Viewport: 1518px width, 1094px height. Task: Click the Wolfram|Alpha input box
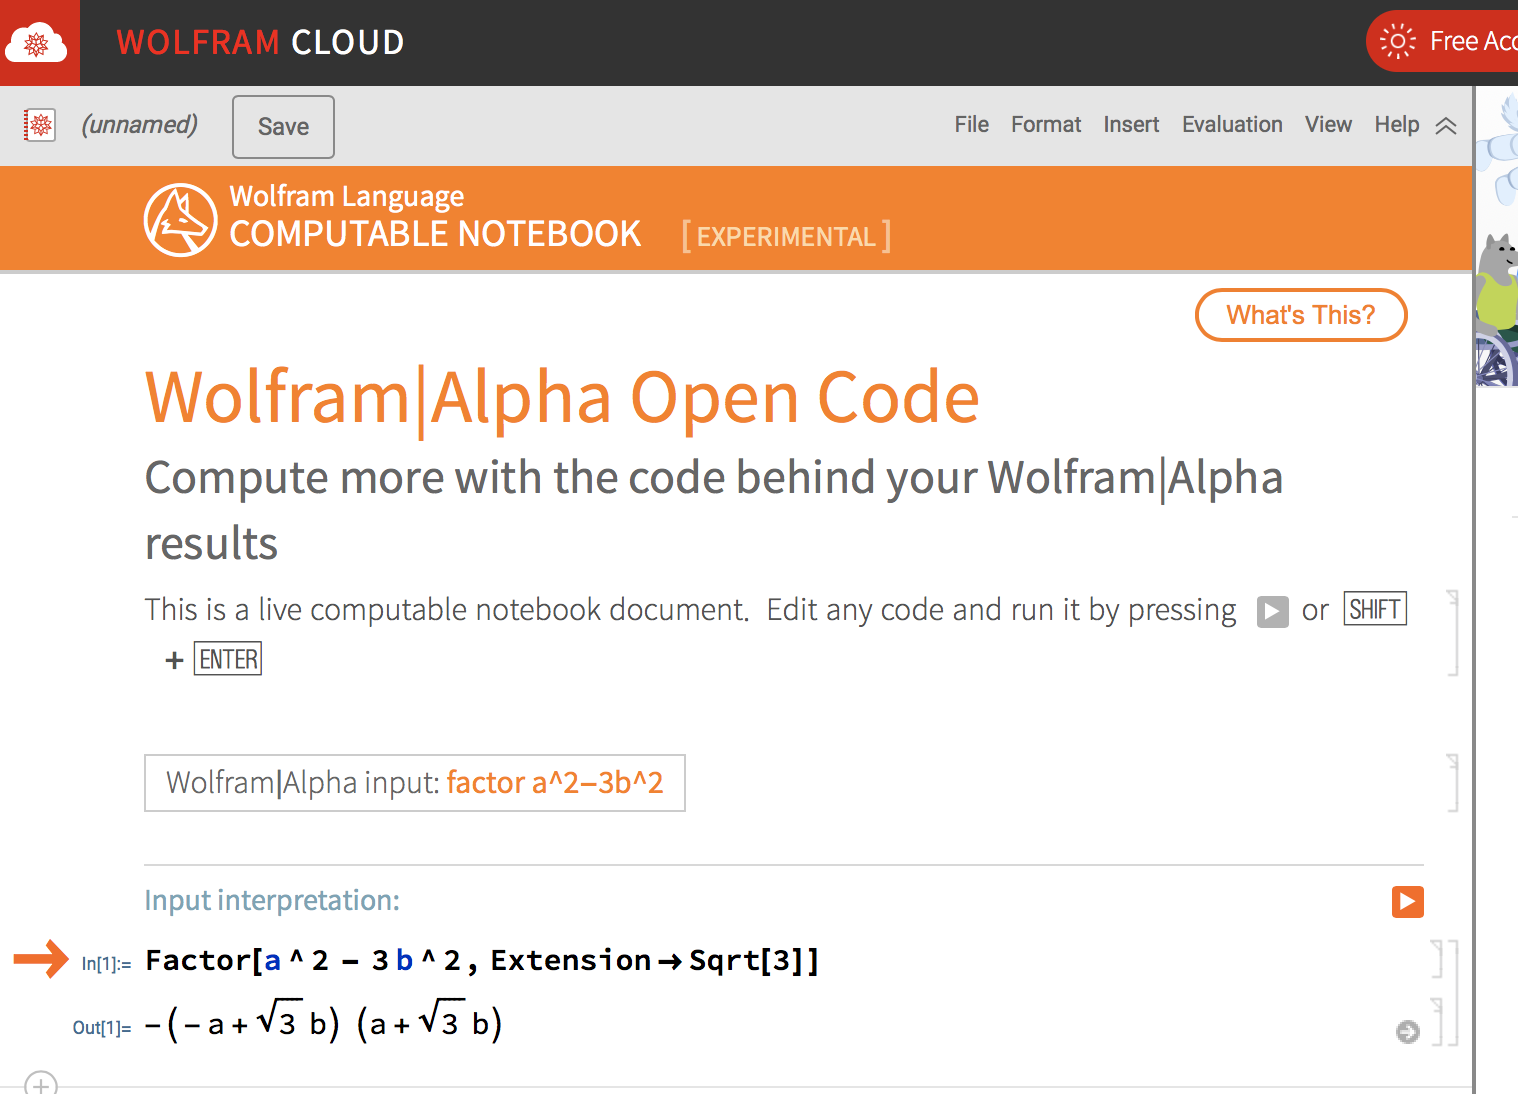[415, 783]
